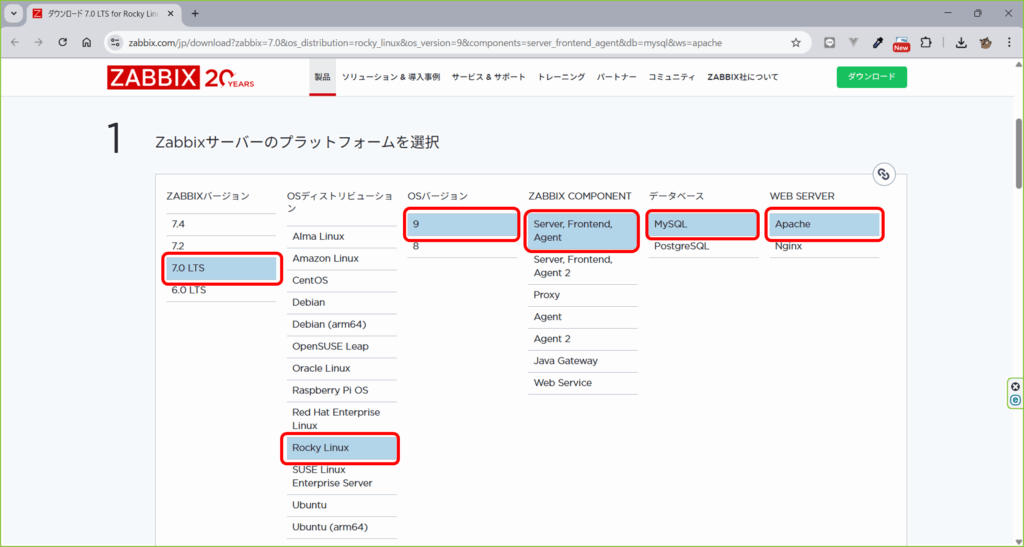Open ソリューション & 導入事例 menu
Viewport: 1024px width, 547px height.
coord(391,77)
